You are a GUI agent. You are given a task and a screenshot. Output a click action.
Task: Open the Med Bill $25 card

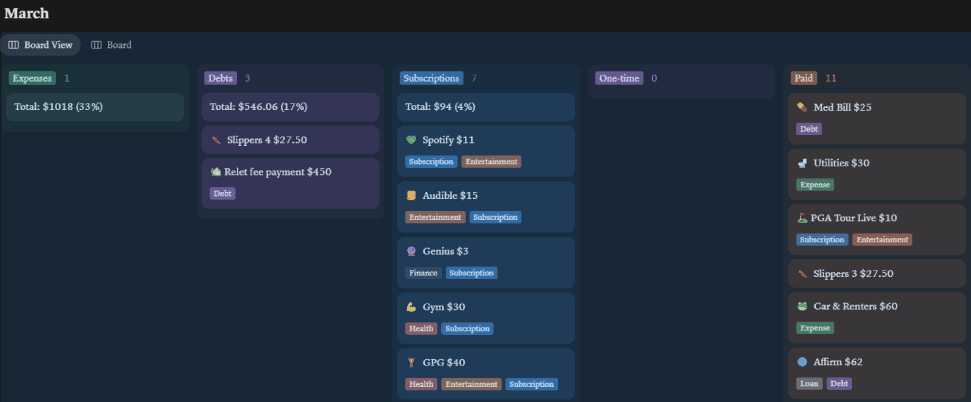877,118
